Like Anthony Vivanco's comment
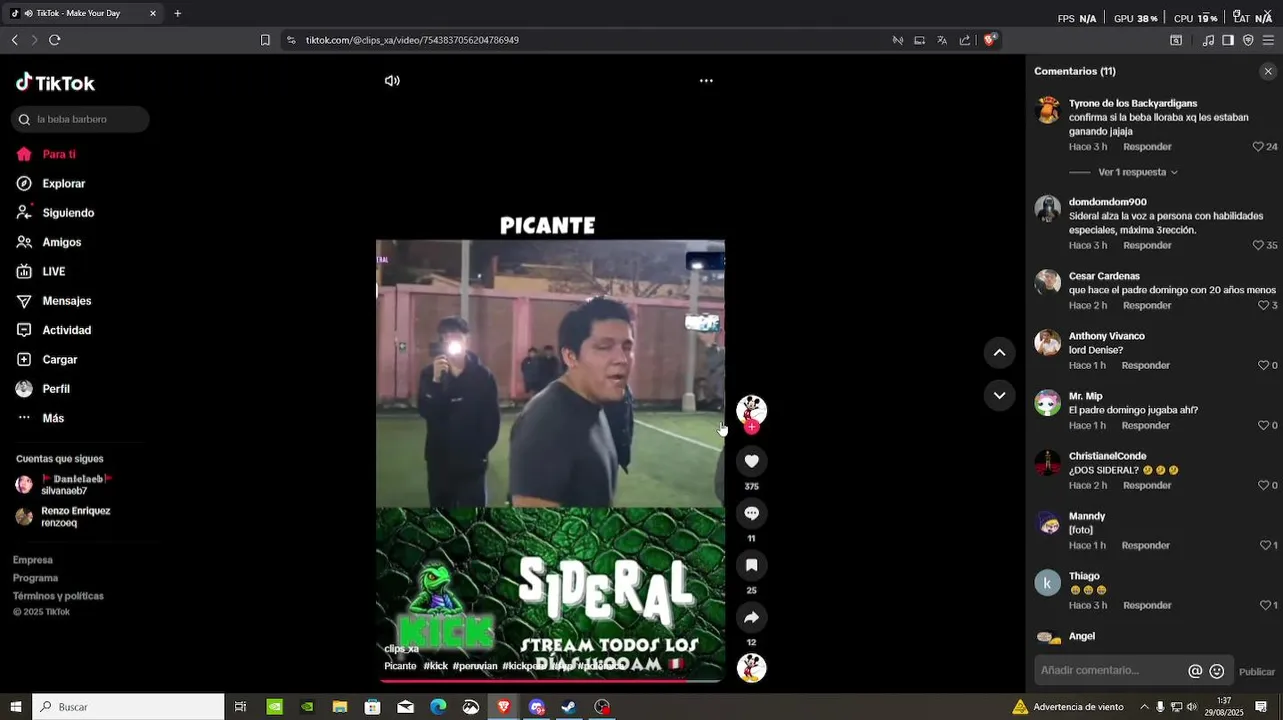The image size is (1283, 720). pyautogui.click(x=1263, y=365)
